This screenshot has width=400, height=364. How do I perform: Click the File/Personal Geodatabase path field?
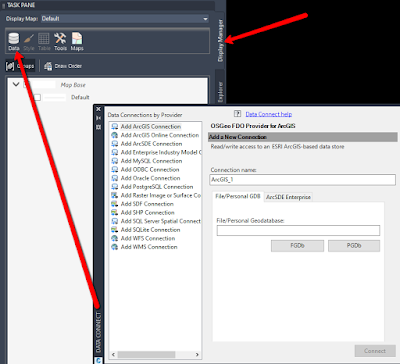click(298, 230)
